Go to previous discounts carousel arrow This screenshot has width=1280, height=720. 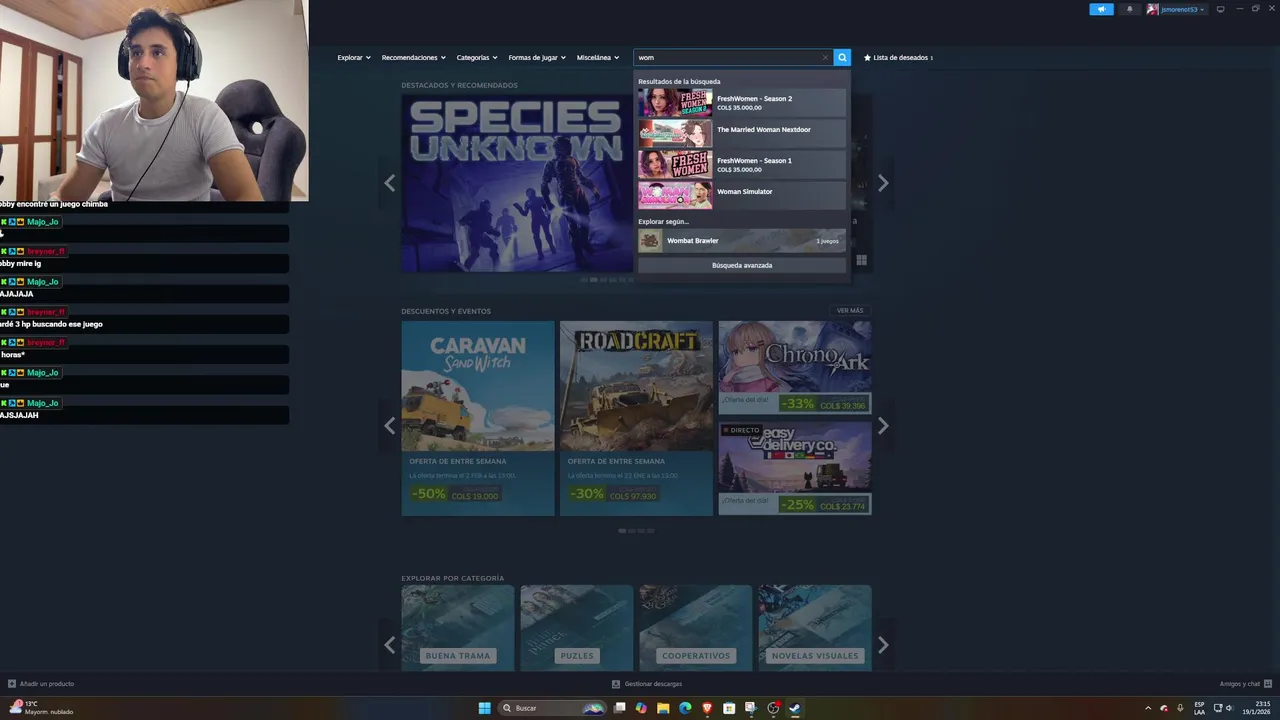(x=390, y=426)
